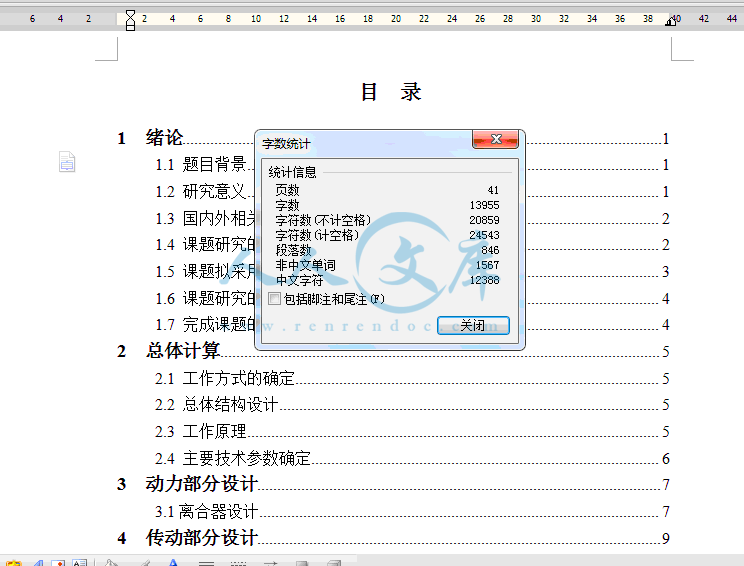
Task: Click the 统计信息 group label
Action: pos(292,172)
